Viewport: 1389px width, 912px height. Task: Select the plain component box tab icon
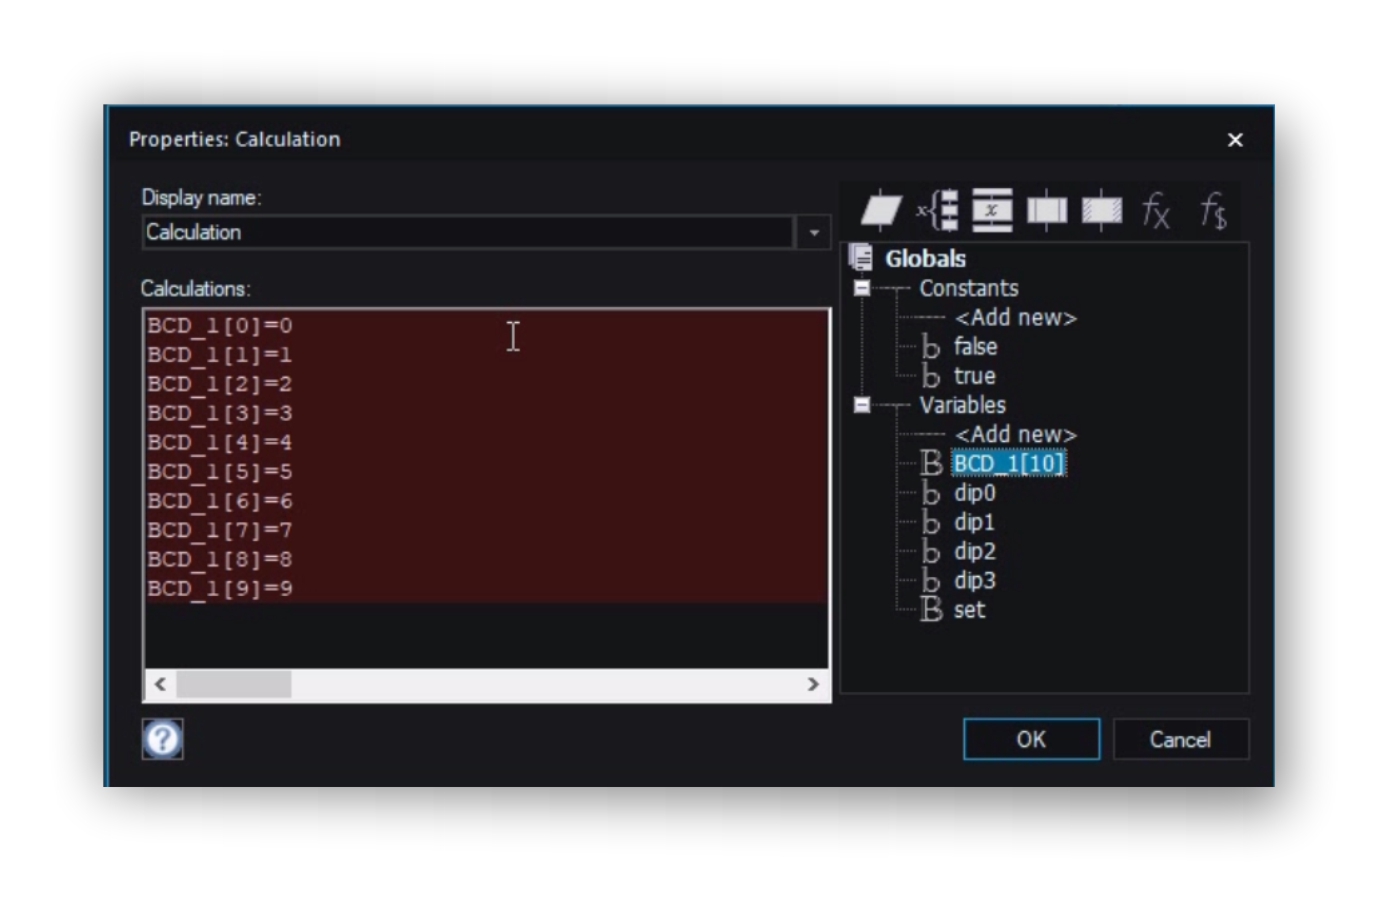coord(1047,210)
